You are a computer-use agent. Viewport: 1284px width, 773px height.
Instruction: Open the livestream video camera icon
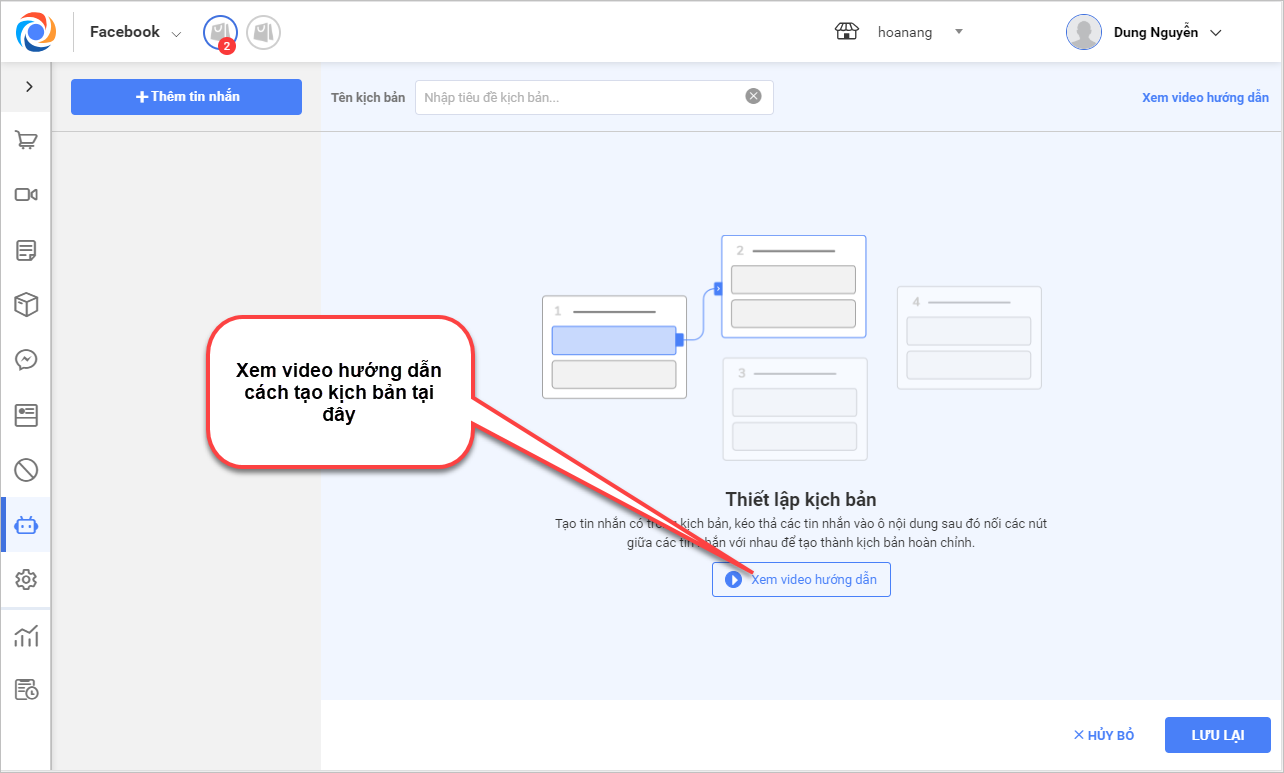click(26, 195)
